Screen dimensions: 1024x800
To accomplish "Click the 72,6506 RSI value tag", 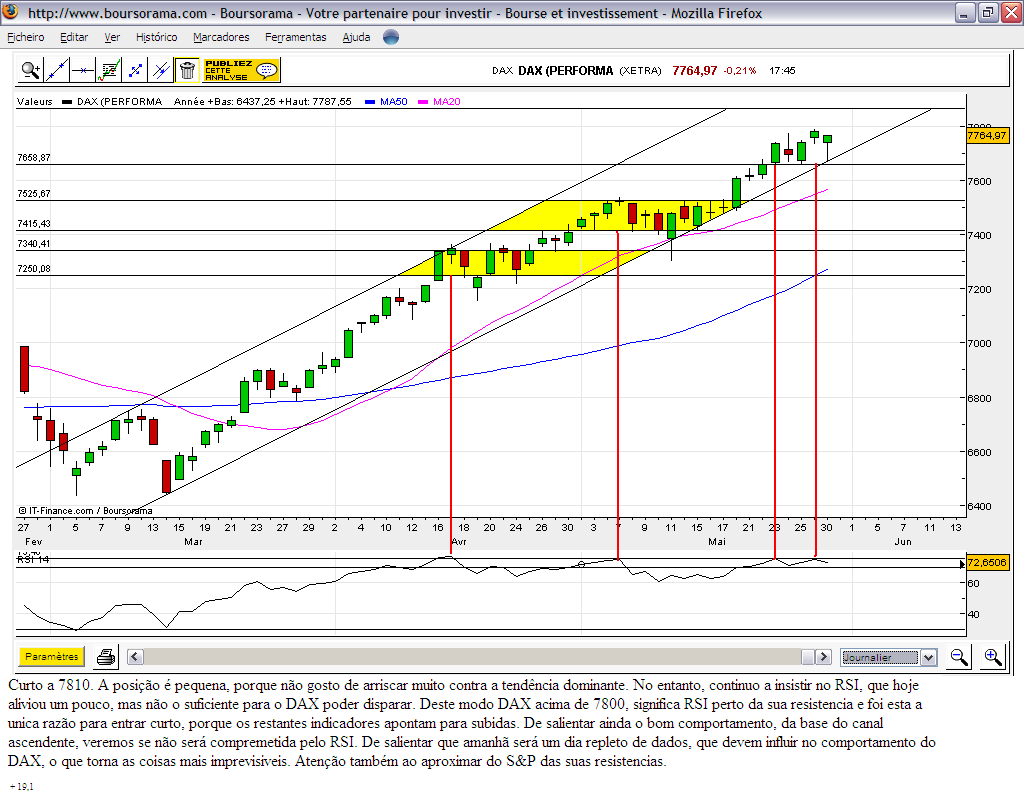I will coord(987,562).
